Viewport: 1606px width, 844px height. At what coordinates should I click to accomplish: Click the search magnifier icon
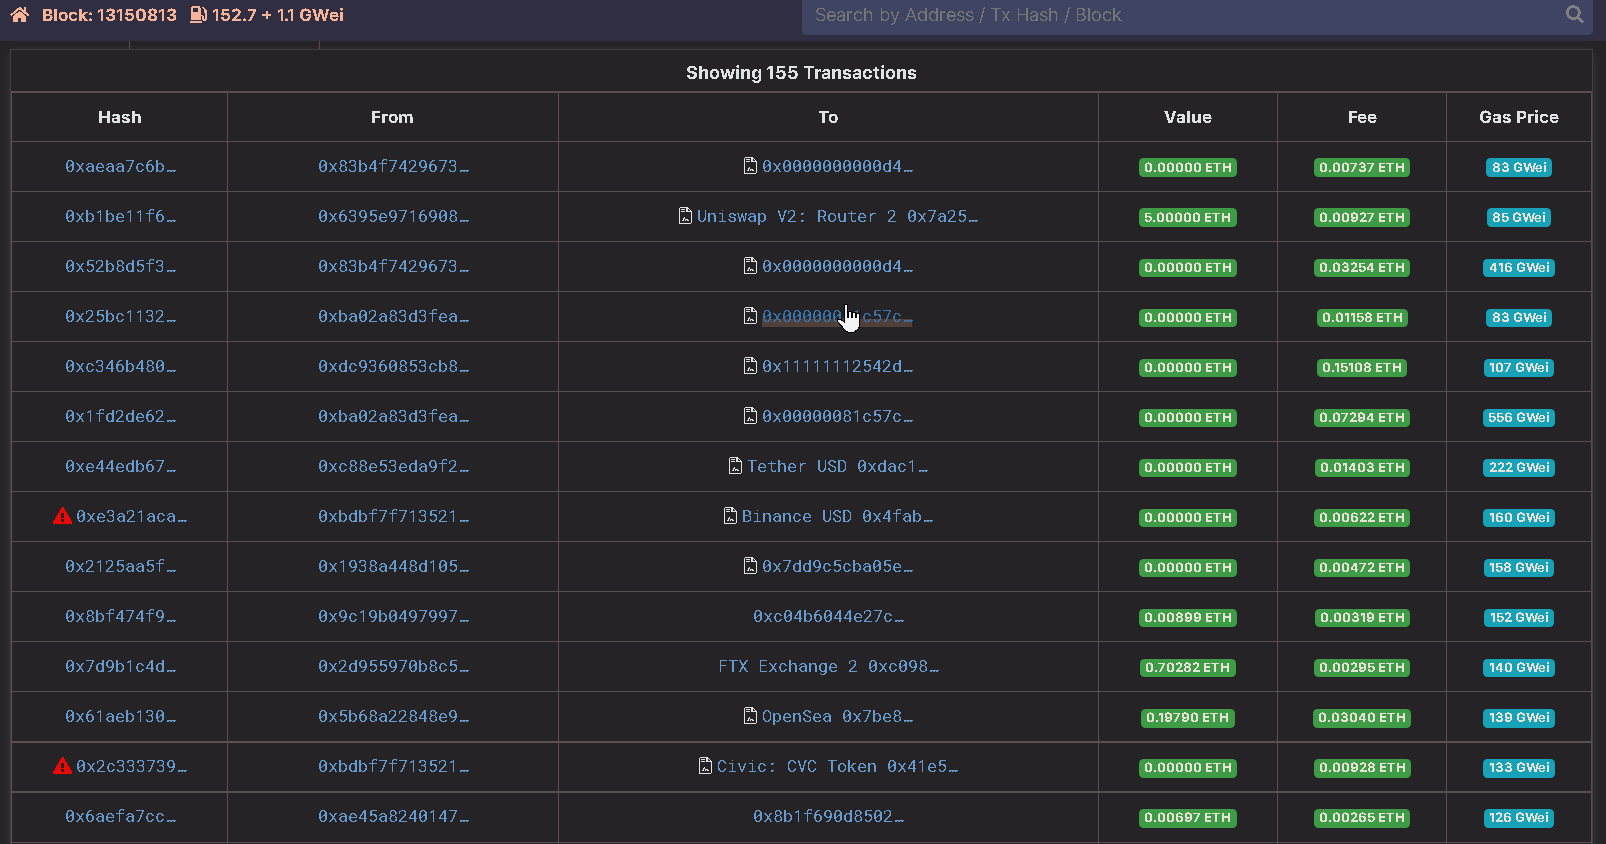coord(1574,15)
